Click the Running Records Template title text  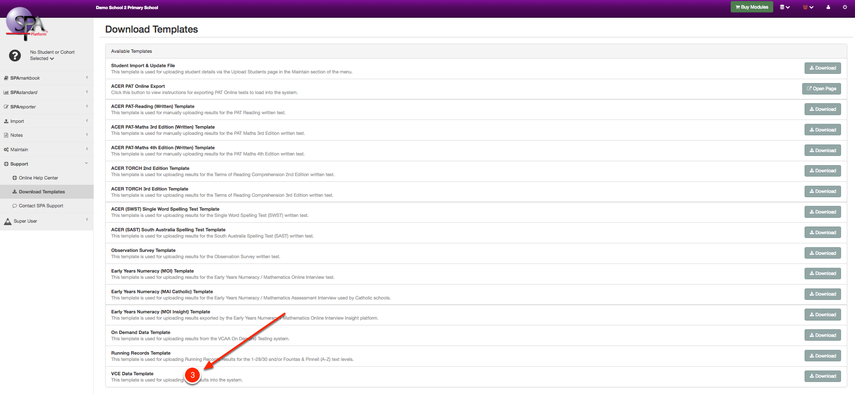[141, 353]
